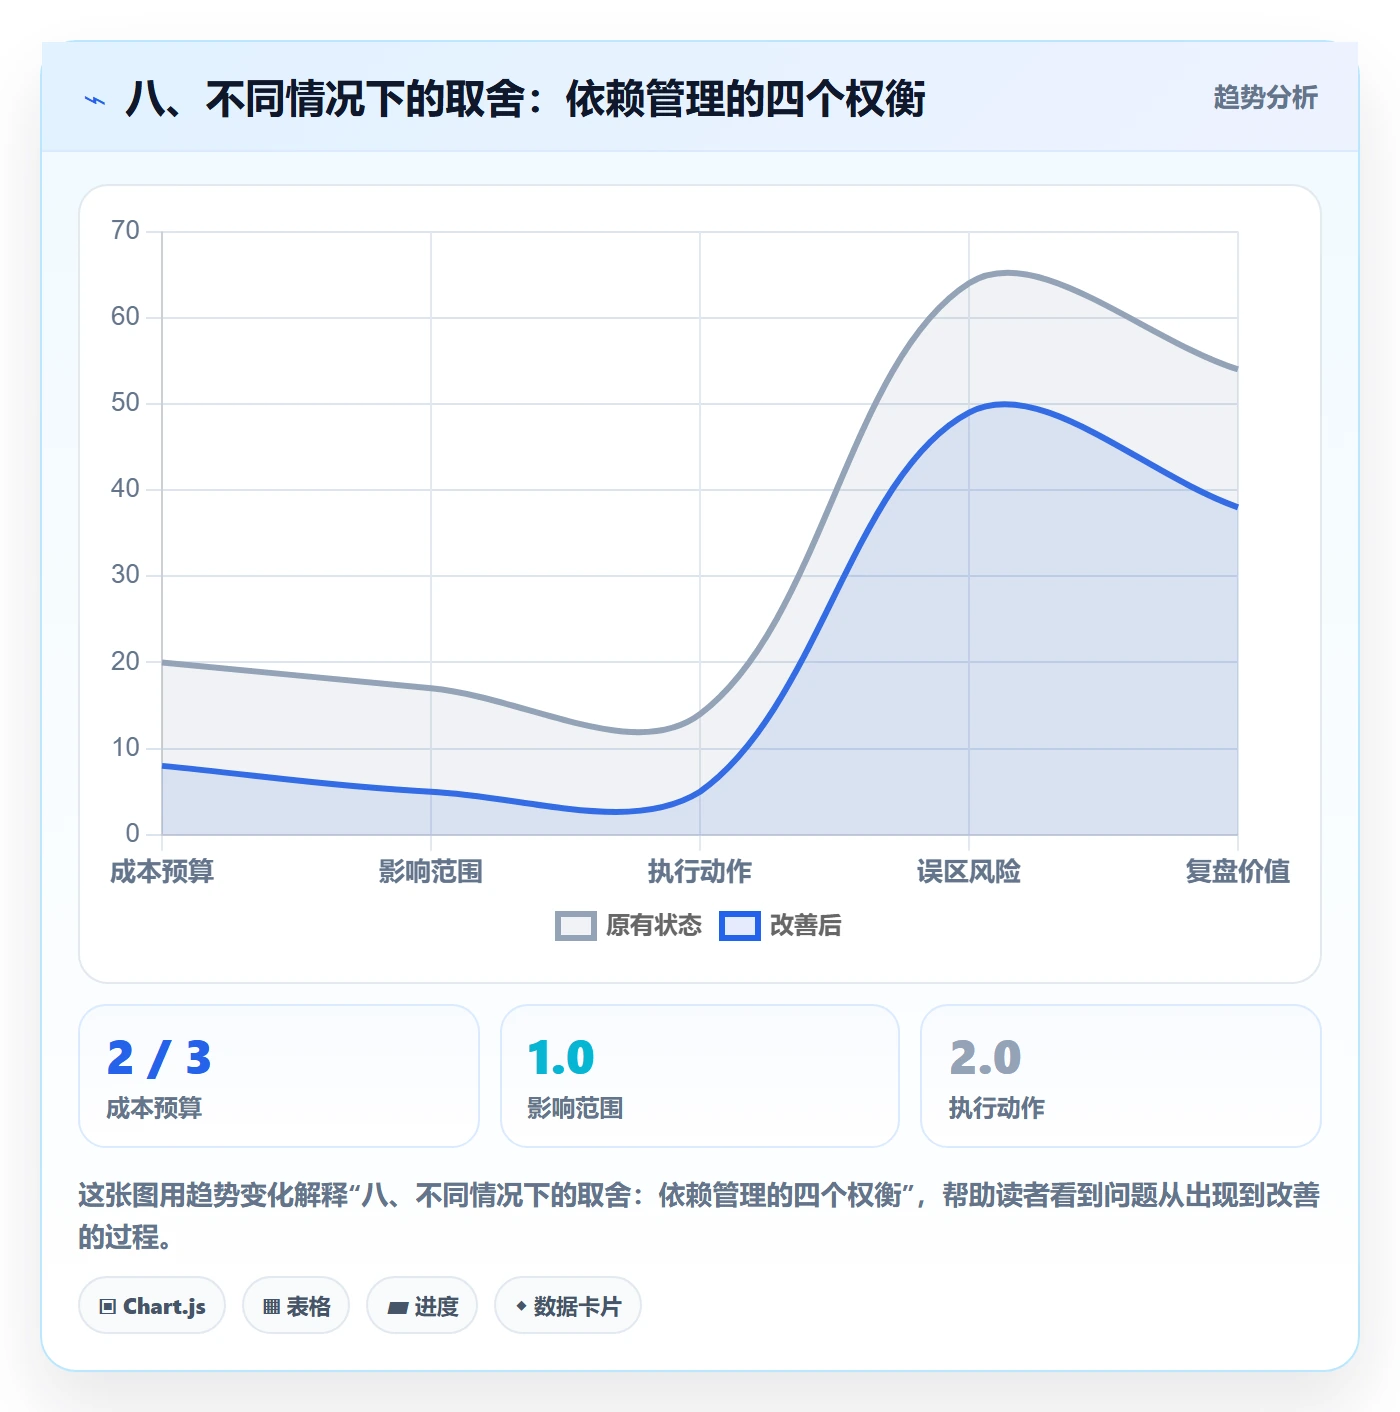Click the 误区风险 x-axis label
Screen dimensions: 1400x1412
[x=969, y=872]
